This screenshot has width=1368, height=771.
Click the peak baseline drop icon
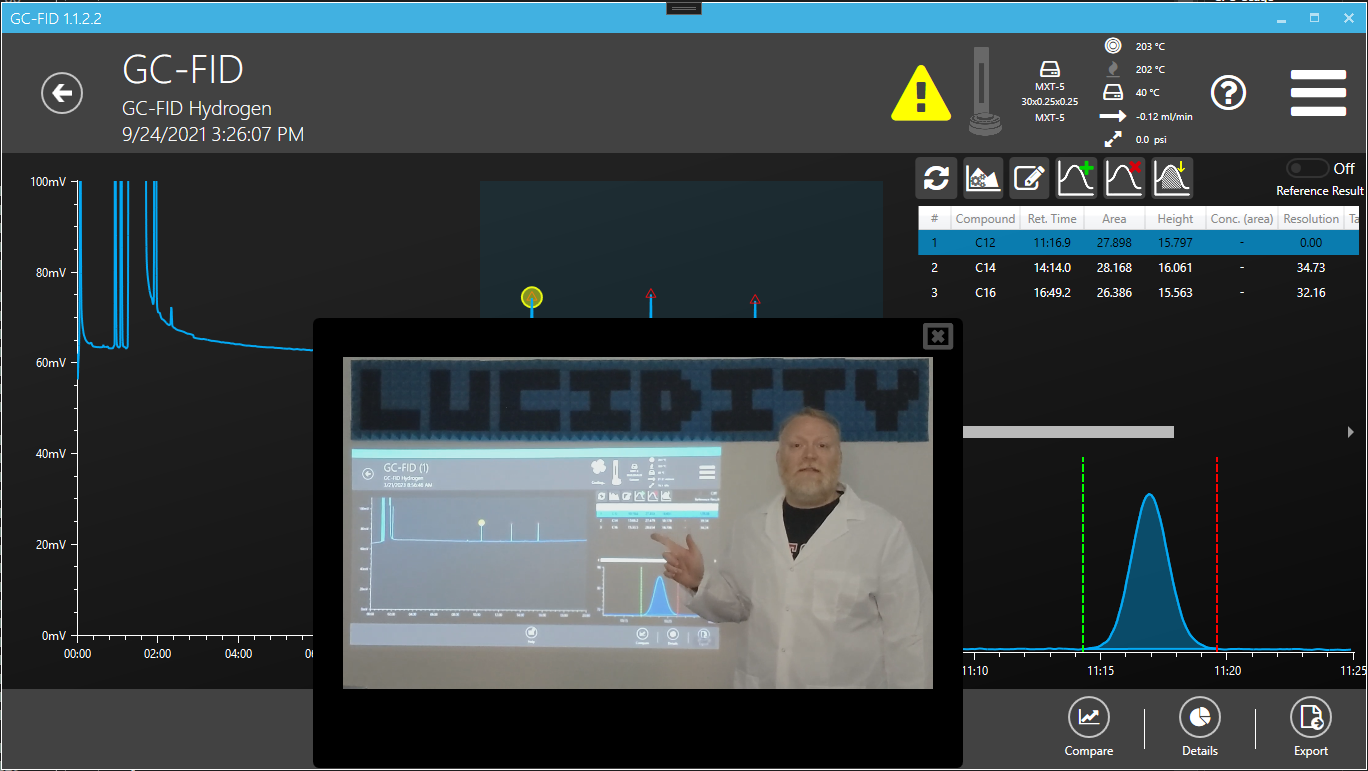pyautogui.click(x=1172, y=179)
